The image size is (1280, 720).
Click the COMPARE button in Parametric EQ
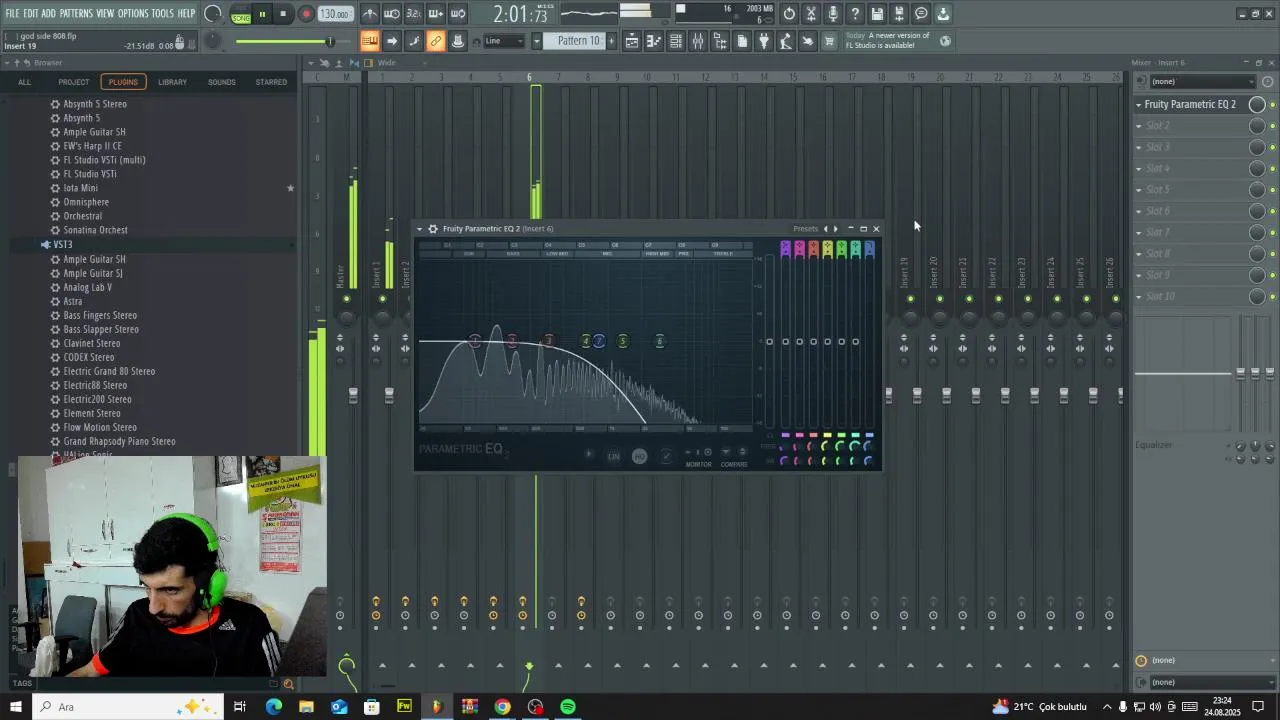(734, 464)
